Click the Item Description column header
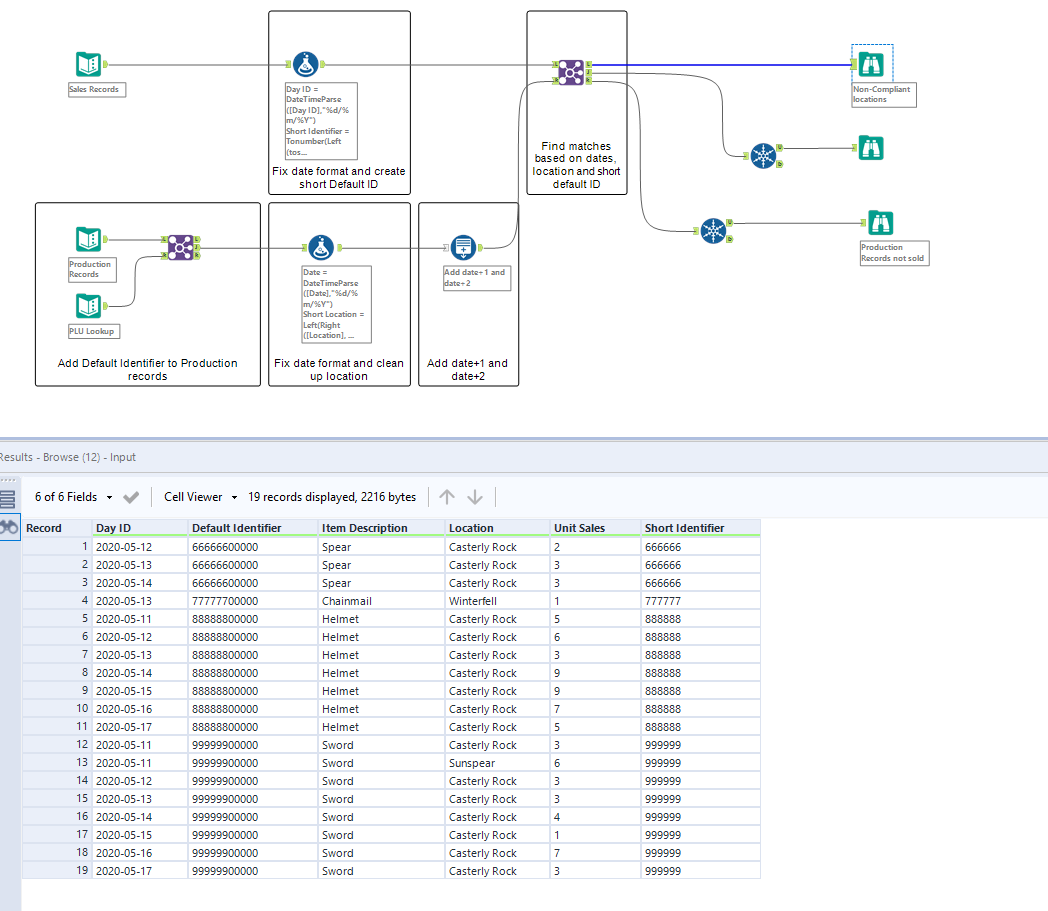Viewport: 1048px width, 911px height. [x=365, y=528]
